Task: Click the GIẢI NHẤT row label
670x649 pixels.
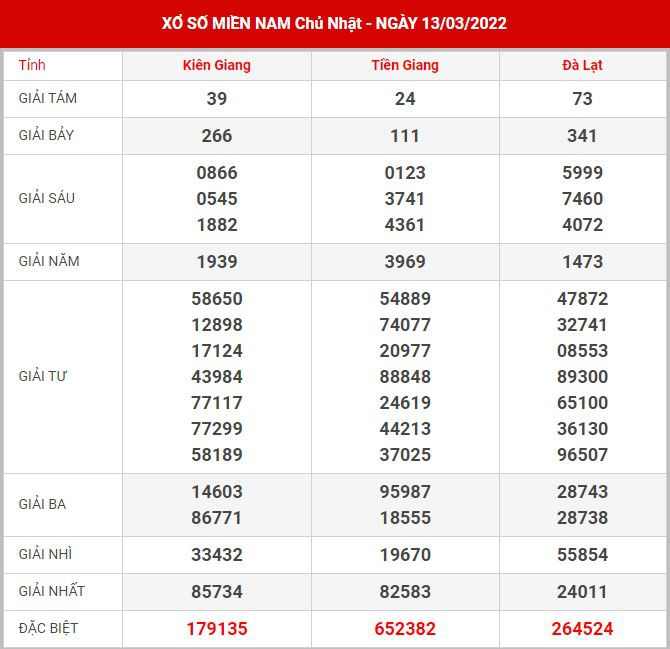Action: 52,591
